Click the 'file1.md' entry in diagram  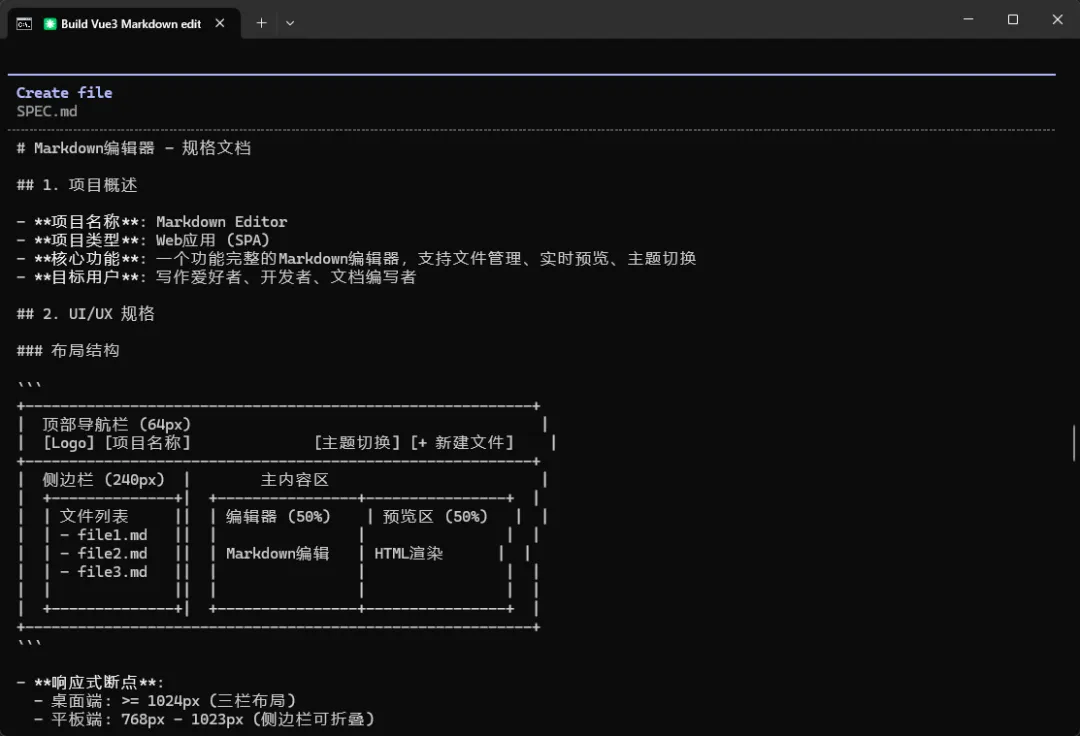click(112, 535)
